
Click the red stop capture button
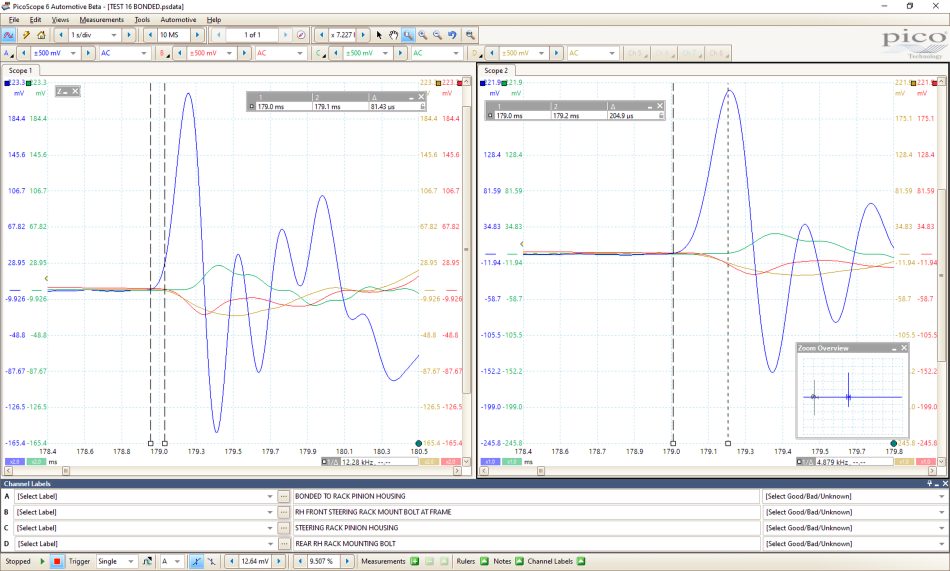pos(57,561)
